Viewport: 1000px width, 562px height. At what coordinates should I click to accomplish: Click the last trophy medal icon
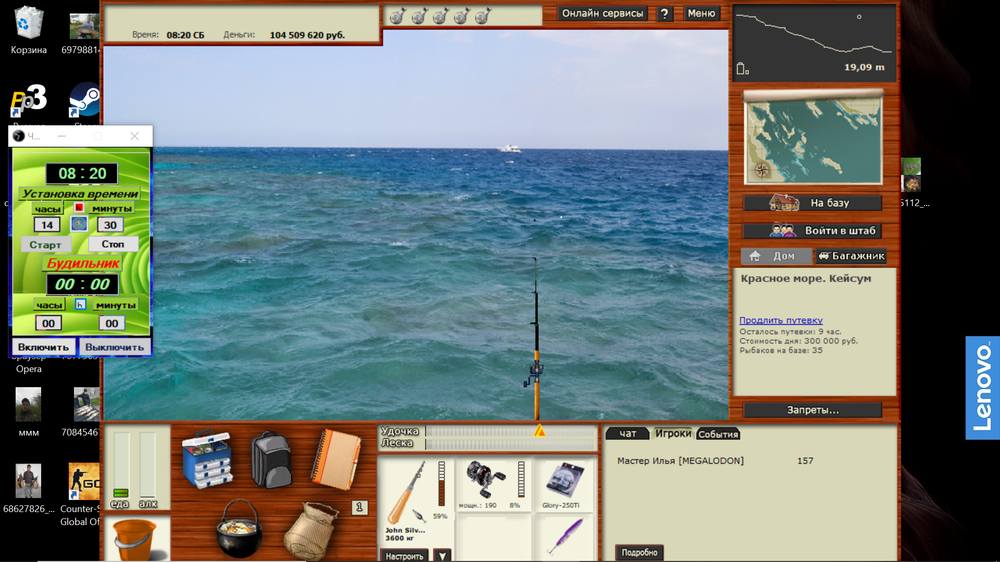[x=483, y=16]
